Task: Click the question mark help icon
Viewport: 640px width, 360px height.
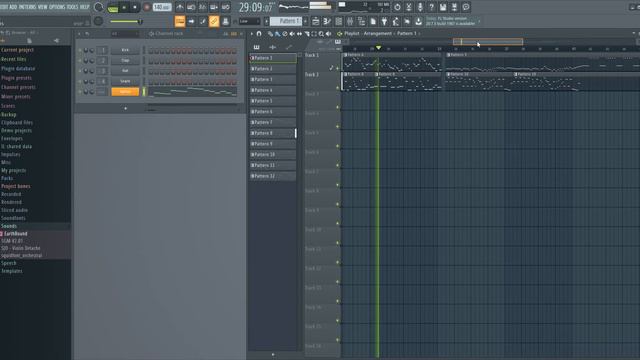Action: [431, 7]
